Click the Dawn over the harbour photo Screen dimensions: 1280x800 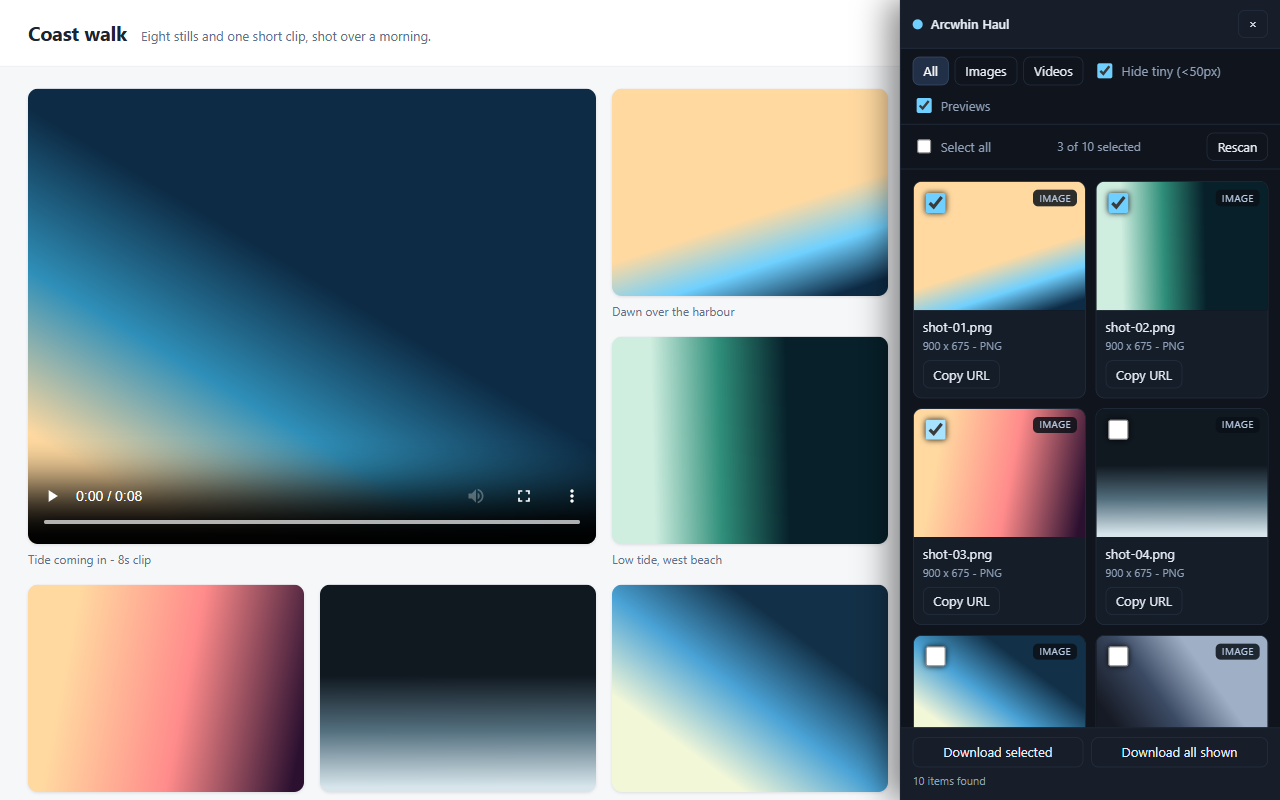point(750,192)
